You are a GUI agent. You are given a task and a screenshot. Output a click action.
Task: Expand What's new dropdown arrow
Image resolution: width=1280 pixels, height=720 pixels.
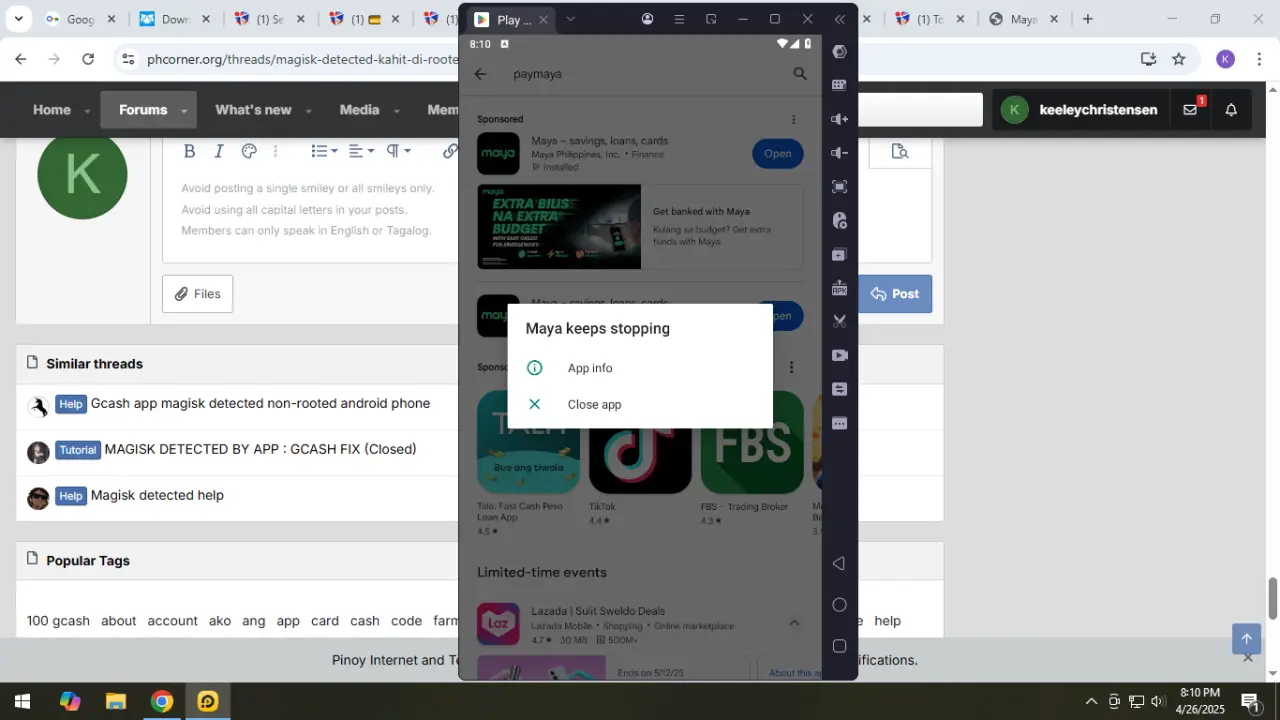tap(308, 111)
